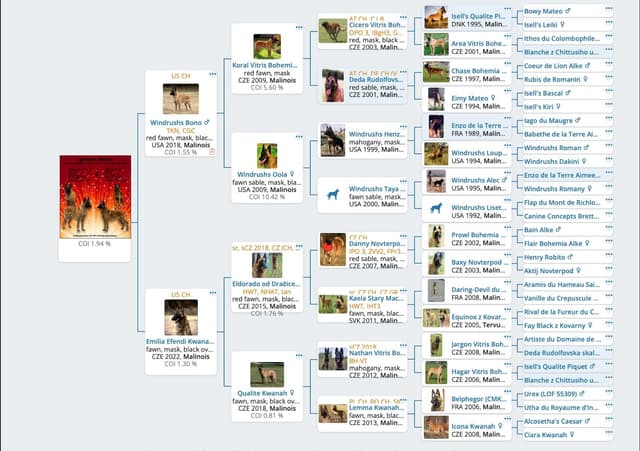This screenshot has height=451, width=640.
Task: Open the three-dot menu on Windrushs Bono card
Action: tap(213, 75)
